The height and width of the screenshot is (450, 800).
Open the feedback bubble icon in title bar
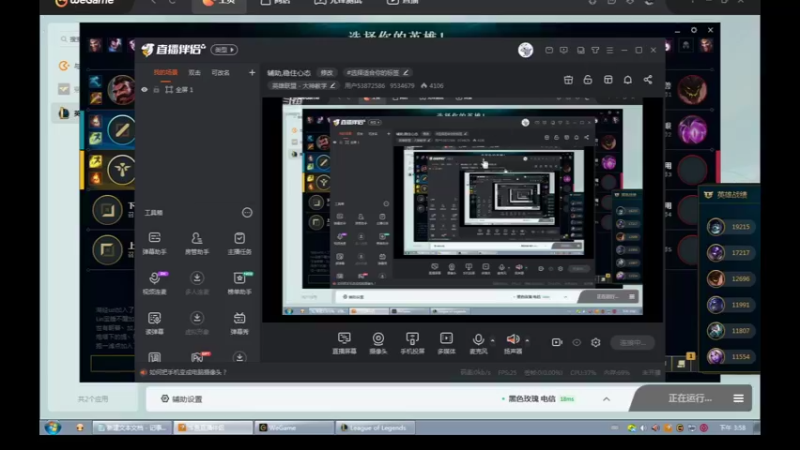[564, 50]
